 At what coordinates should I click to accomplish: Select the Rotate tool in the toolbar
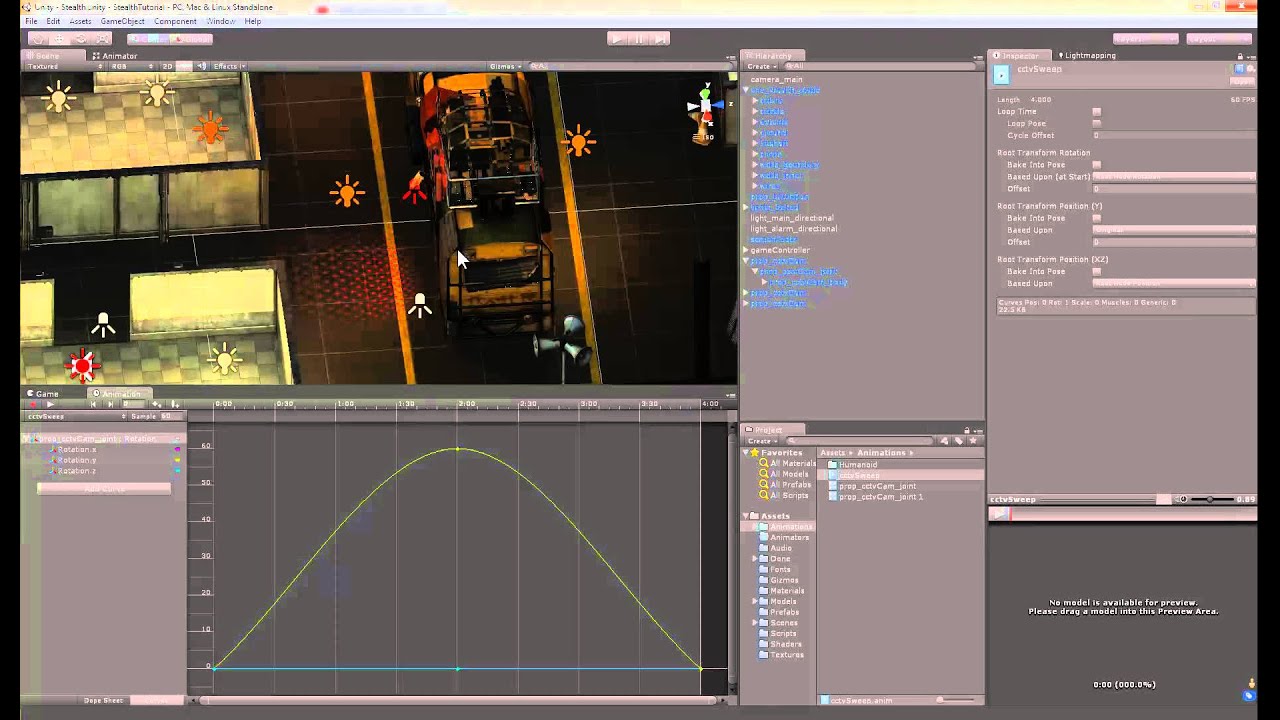pos(82,39)
